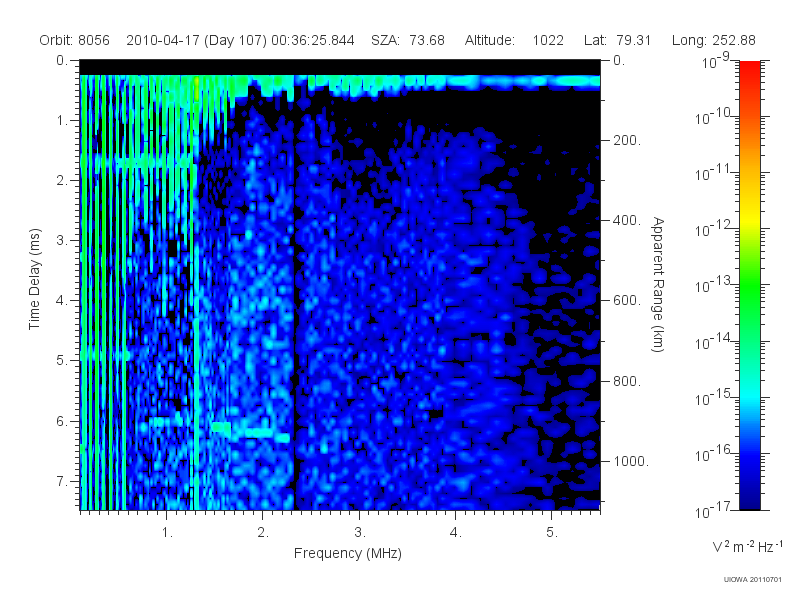Click the Time Delay (ms) axis label
The height and width of the screenshot is (600, 800).
[34, 279]
